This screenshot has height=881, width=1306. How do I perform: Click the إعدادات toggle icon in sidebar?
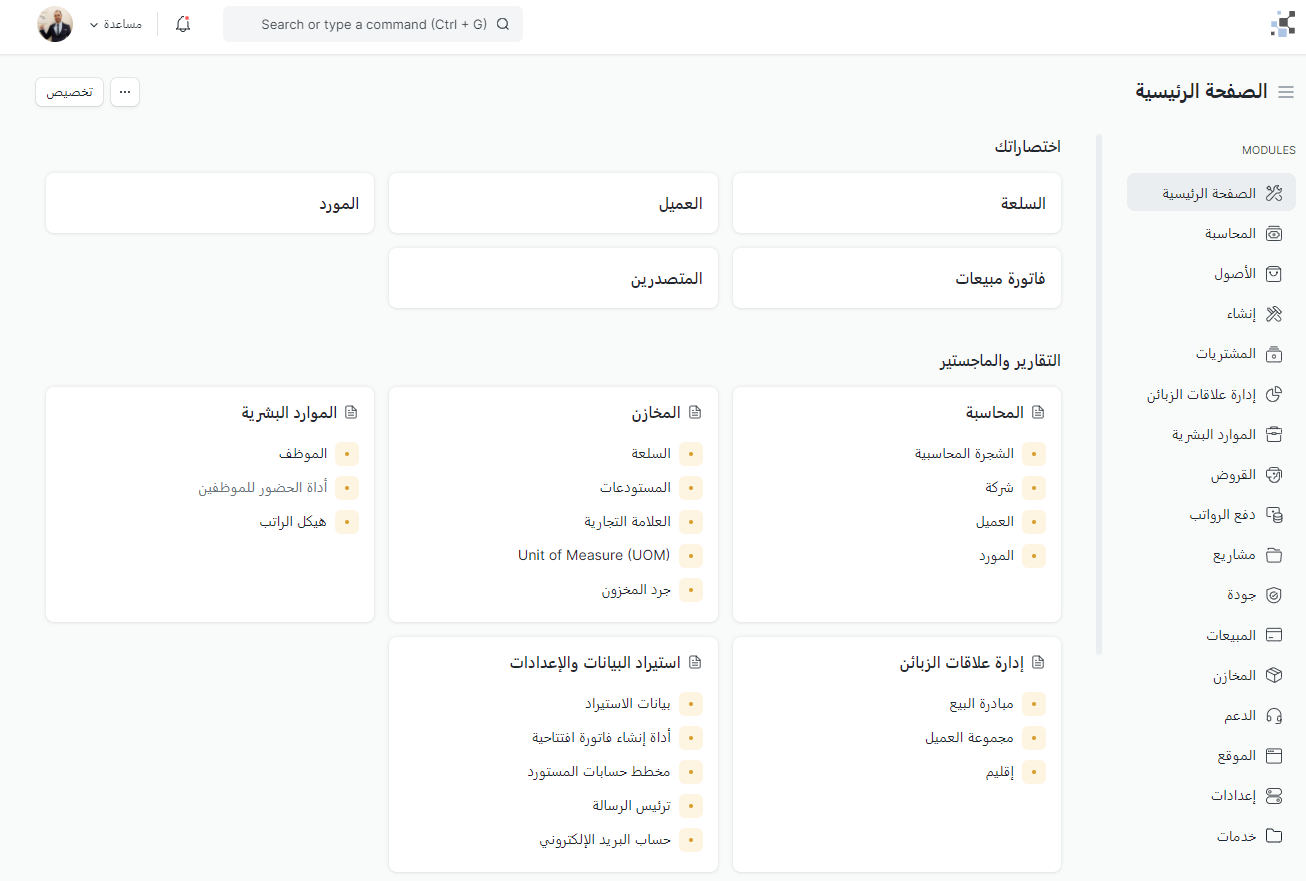pos(1274,796)
